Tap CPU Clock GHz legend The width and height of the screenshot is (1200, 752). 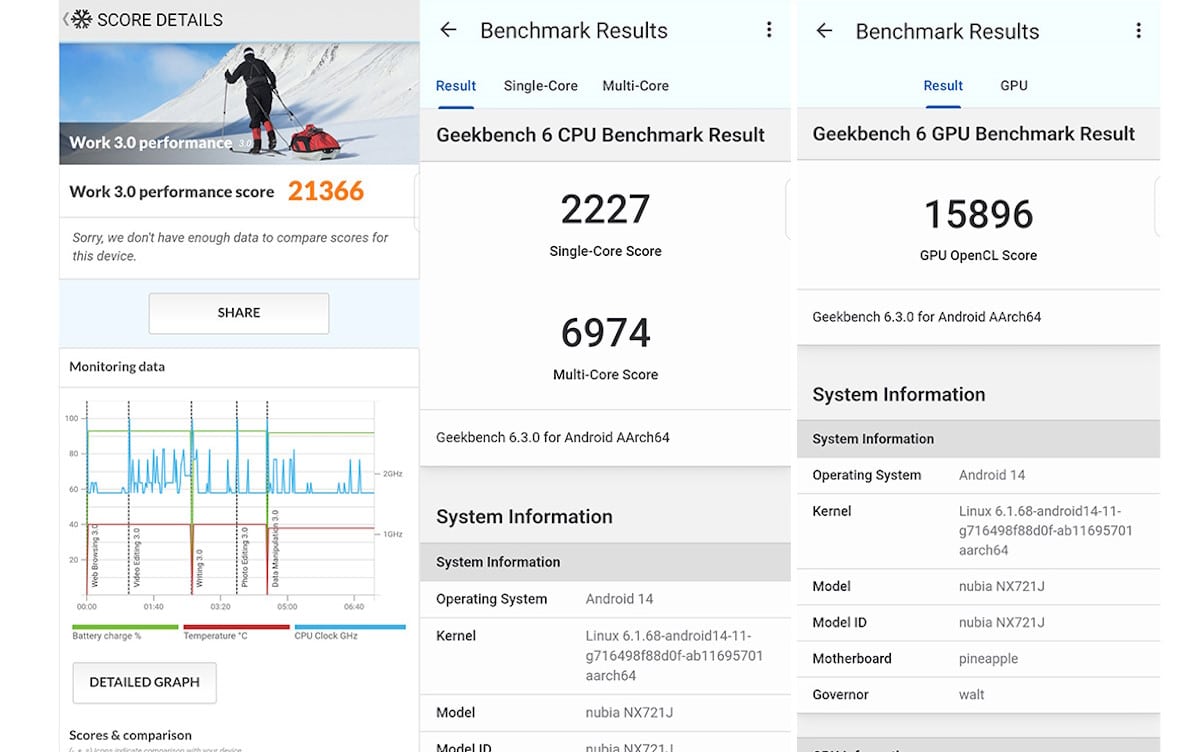350,632
